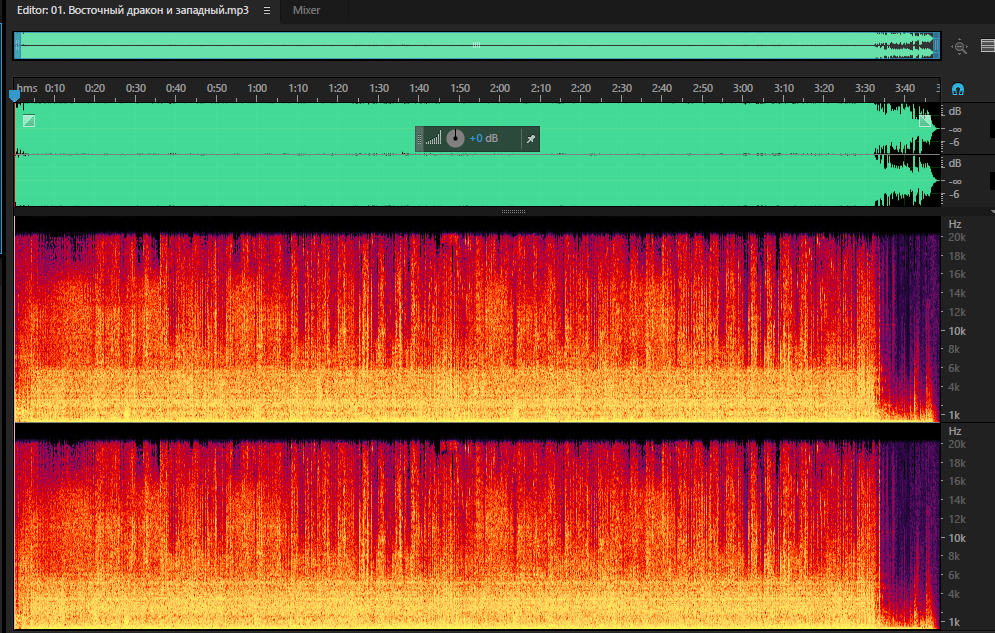
Task: Click the volume bars icon in HUD
Action: click(433, 138)
